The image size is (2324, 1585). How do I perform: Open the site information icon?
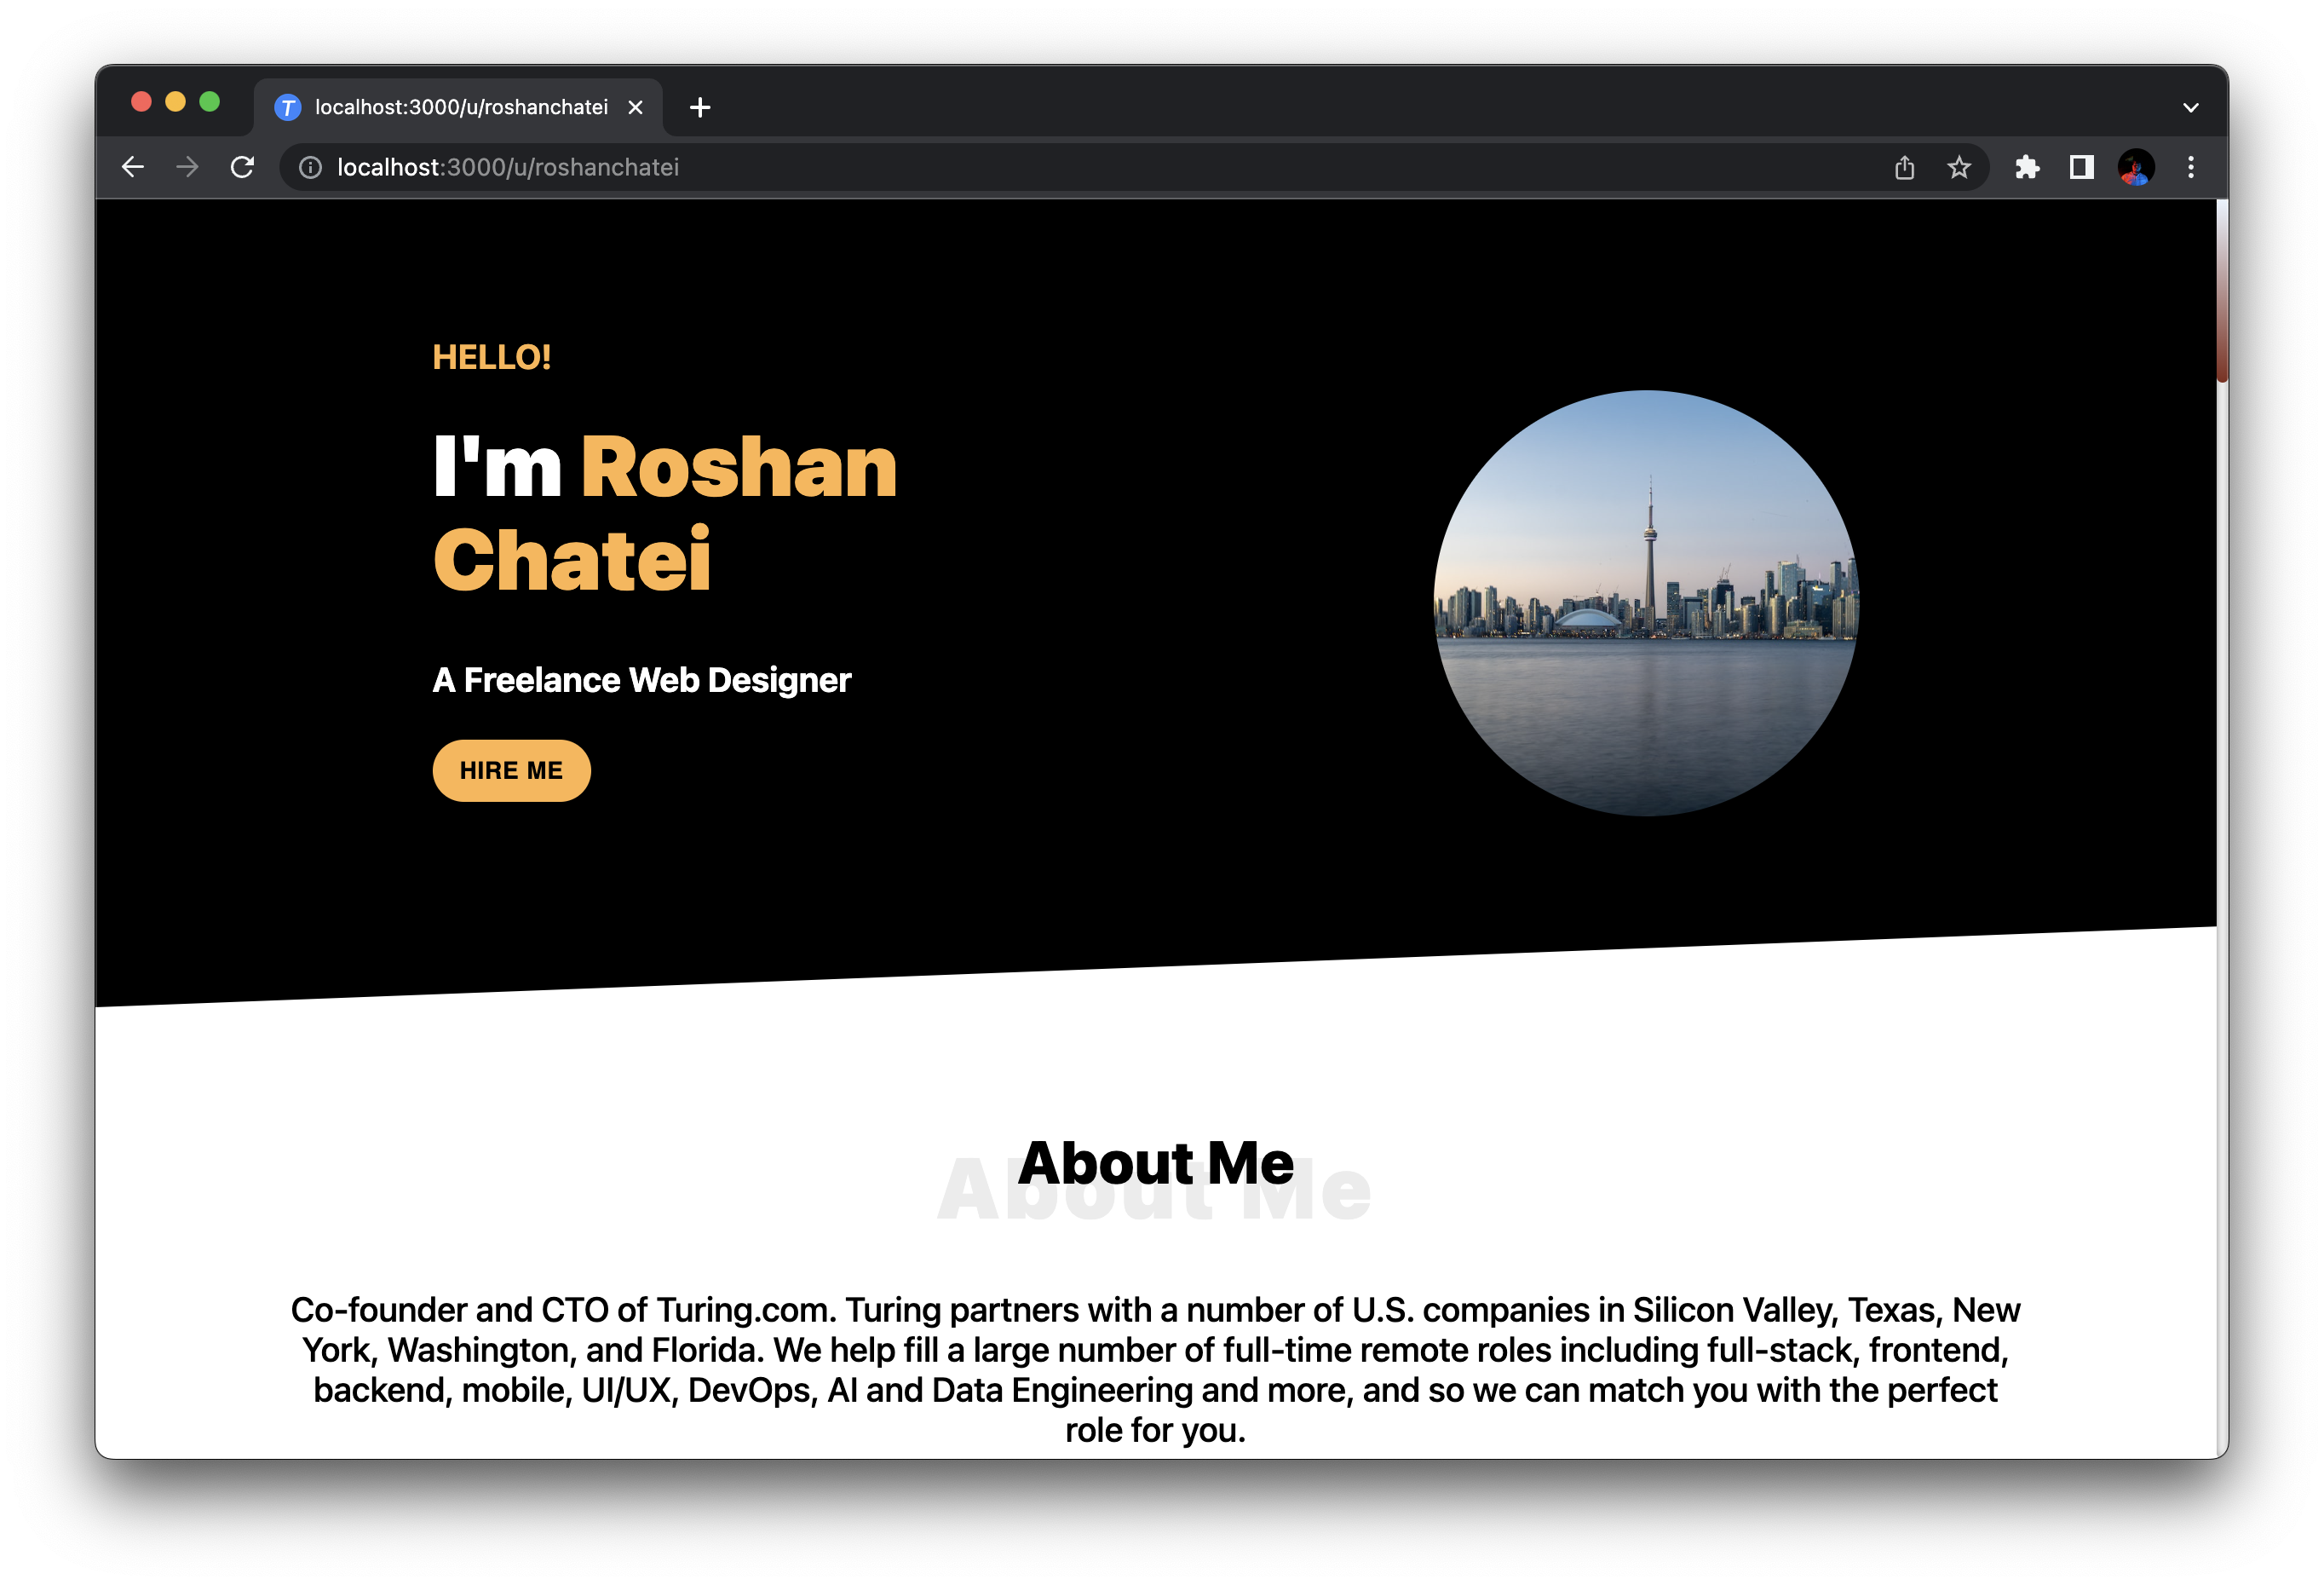coord(311,168)
